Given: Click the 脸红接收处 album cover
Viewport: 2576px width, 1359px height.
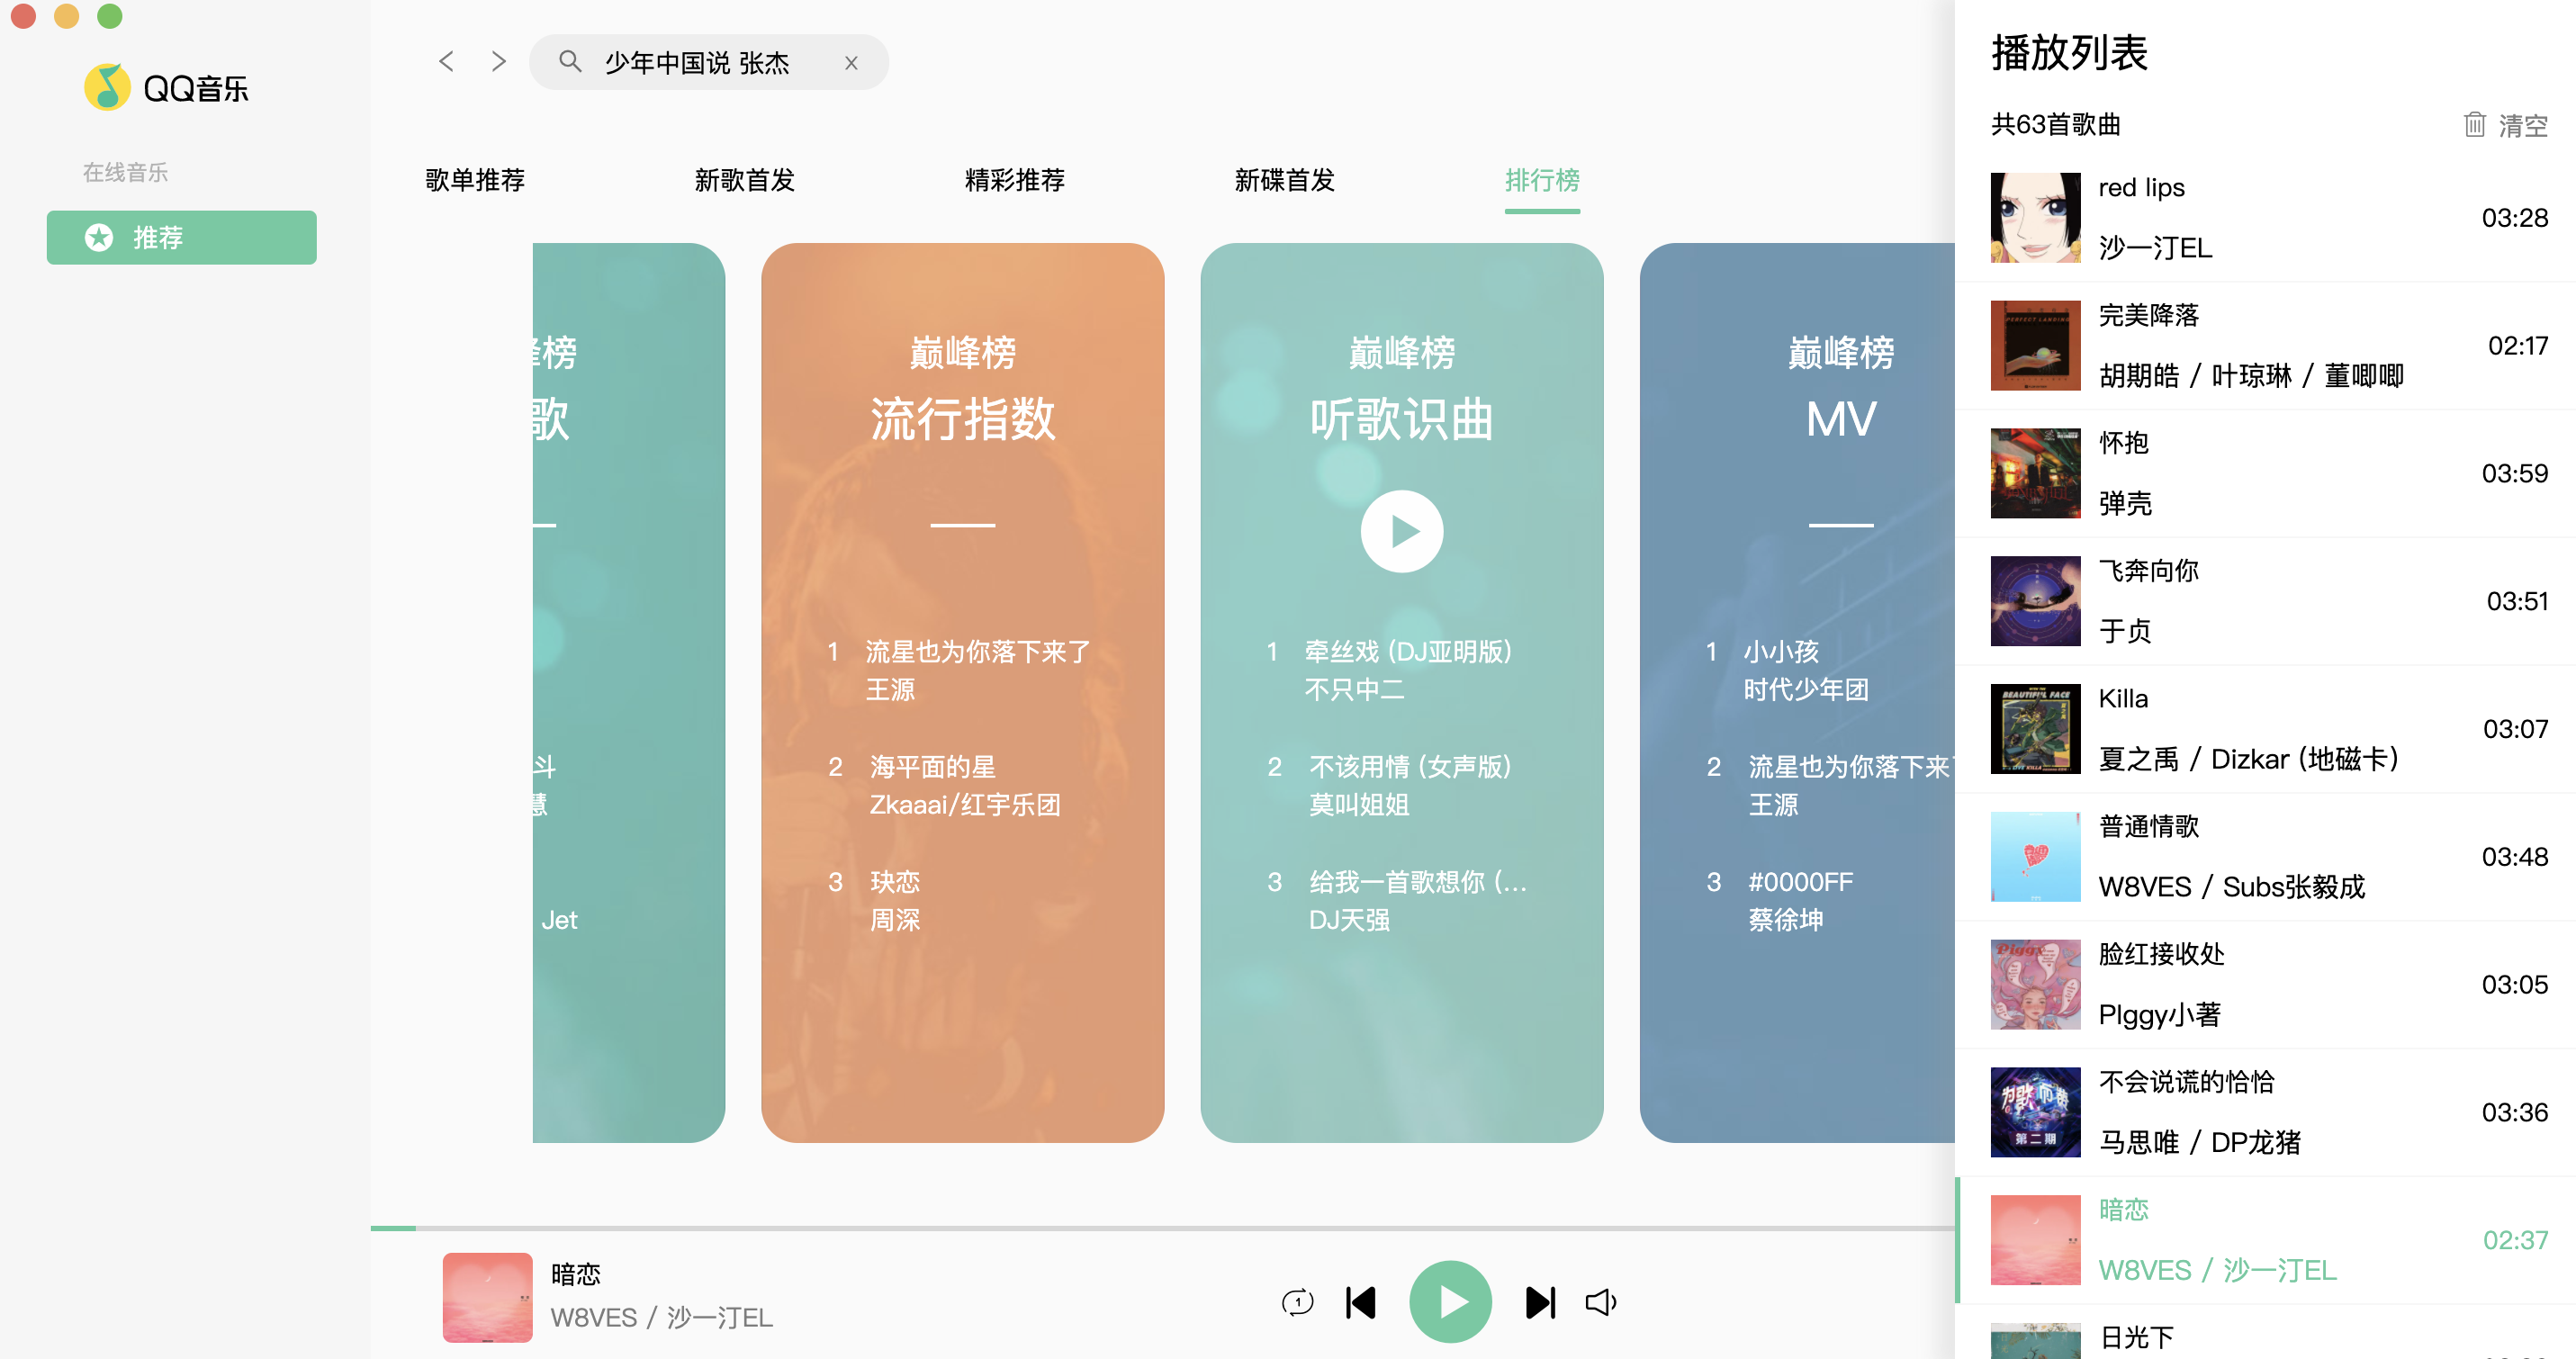Looking at the screenshot, I should click(2035, 984).
